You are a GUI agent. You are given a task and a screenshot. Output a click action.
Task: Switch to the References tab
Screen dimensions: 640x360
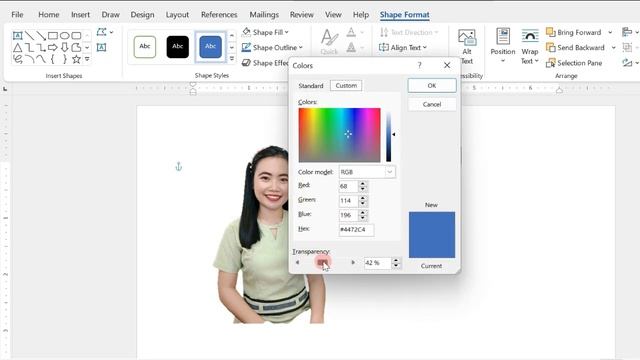[x=219, y=15]
